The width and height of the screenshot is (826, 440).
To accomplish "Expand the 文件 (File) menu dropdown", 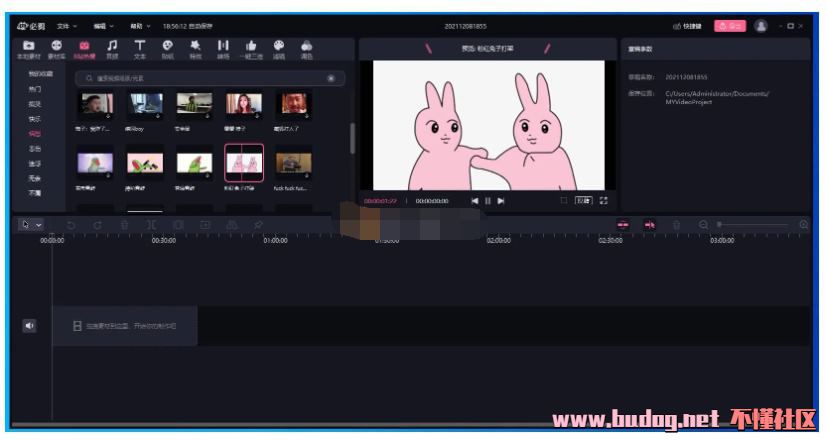I will pyautogui.click(x=65, y=25).
